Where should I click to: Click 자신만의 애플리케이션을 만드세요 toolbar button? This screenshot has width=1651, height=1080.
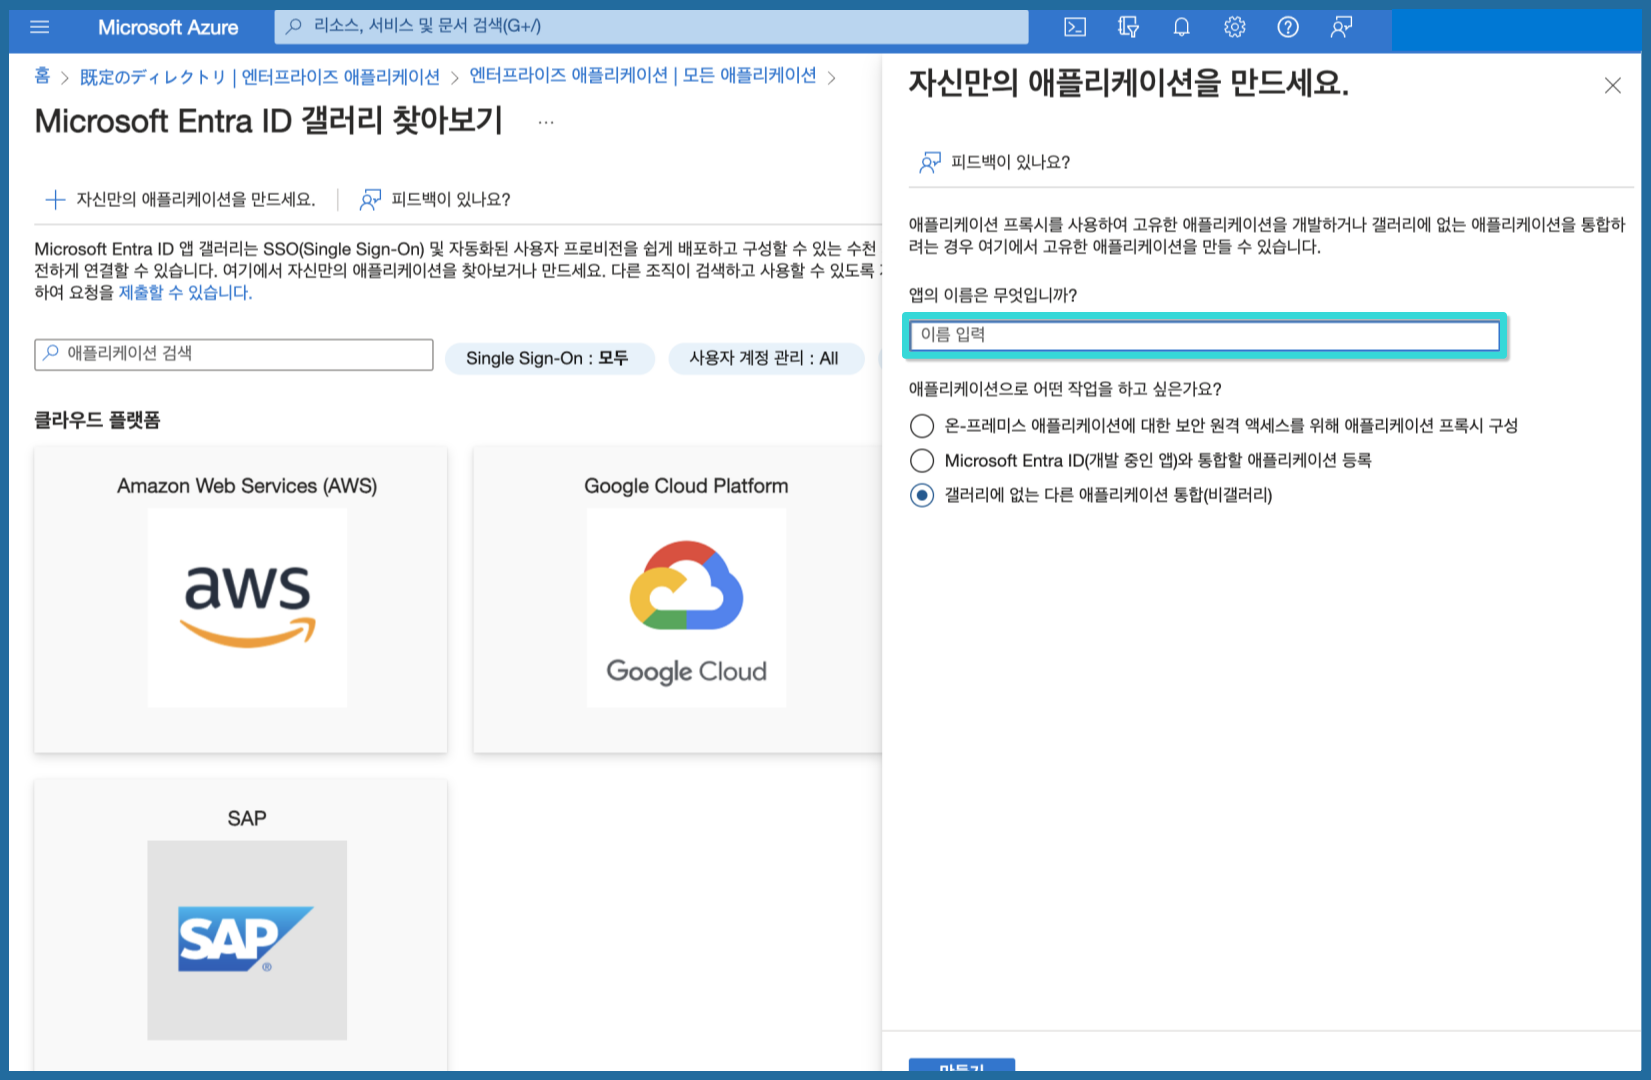click(x=180, y=199)
